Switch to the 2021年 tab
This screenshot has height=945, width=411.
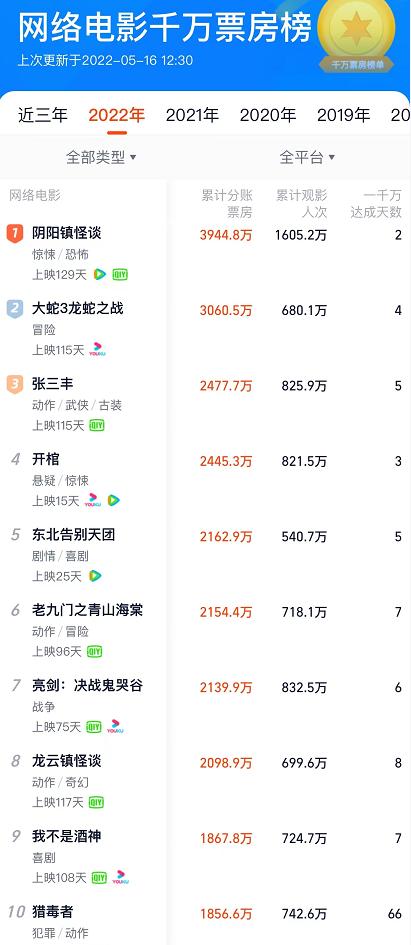192,115
